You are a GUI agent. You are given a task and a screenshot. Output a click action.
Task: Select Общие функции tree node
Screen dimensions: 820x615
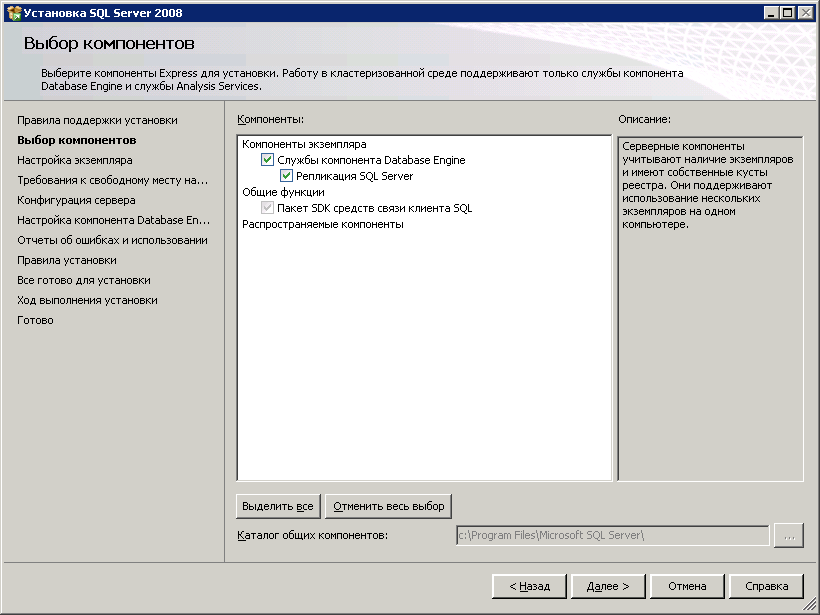click(x=283, y=192)
